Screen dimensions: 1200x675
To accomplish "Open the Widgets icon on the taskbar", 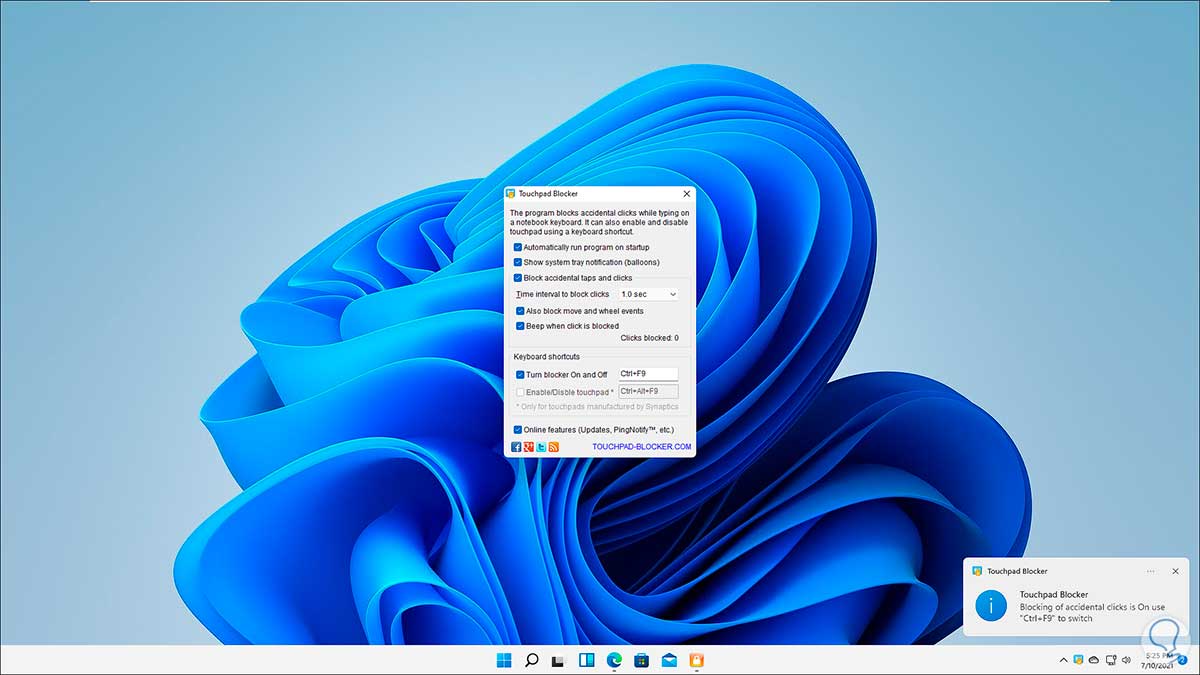I will [x=587, y=660].
